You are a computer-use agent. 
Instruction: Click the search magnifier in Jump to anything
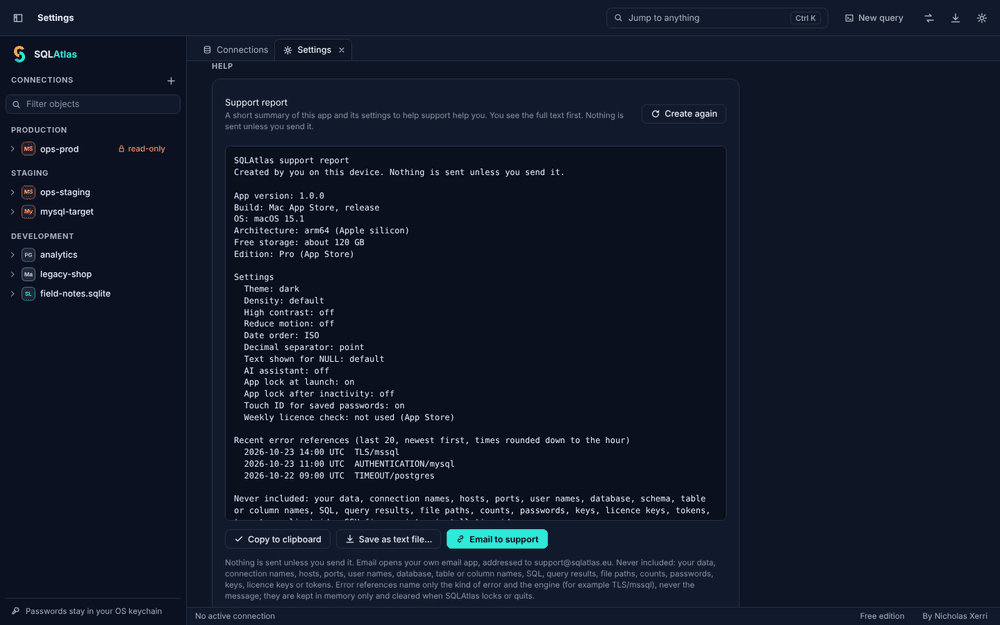[x=618, y=18]
